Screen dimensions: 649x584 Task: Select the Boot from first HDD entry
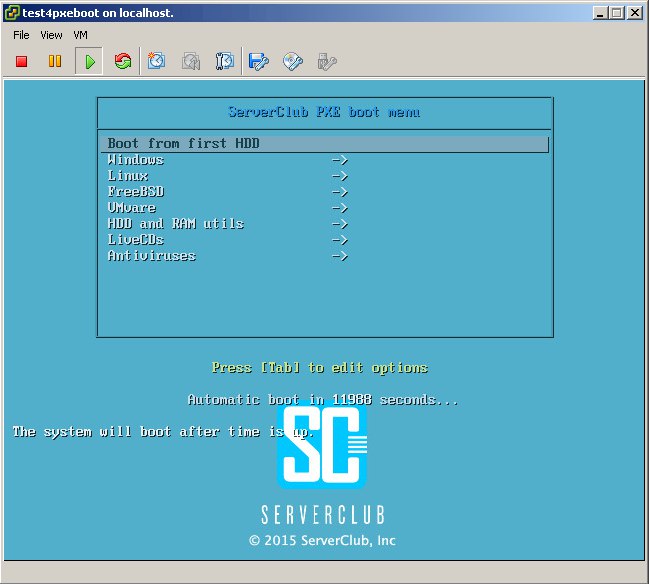point(324,144)
